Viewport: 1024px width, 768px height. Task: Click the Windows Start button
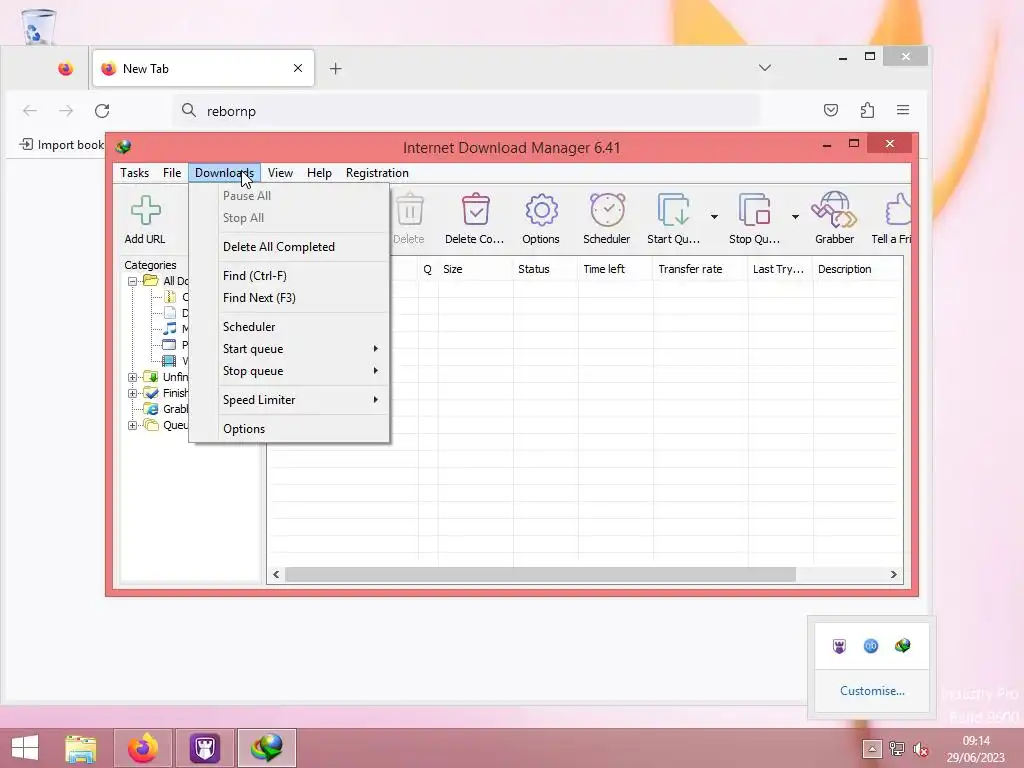click(25, 748)
